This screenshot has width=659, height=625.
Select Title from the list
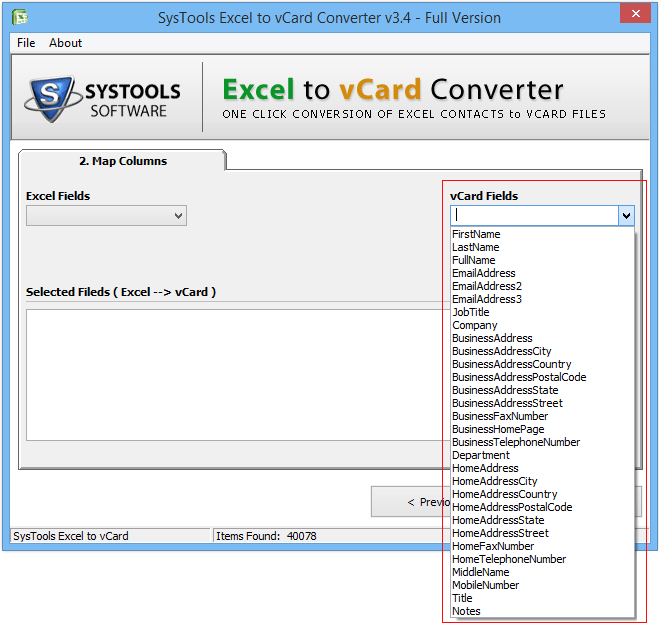(542, 599)
